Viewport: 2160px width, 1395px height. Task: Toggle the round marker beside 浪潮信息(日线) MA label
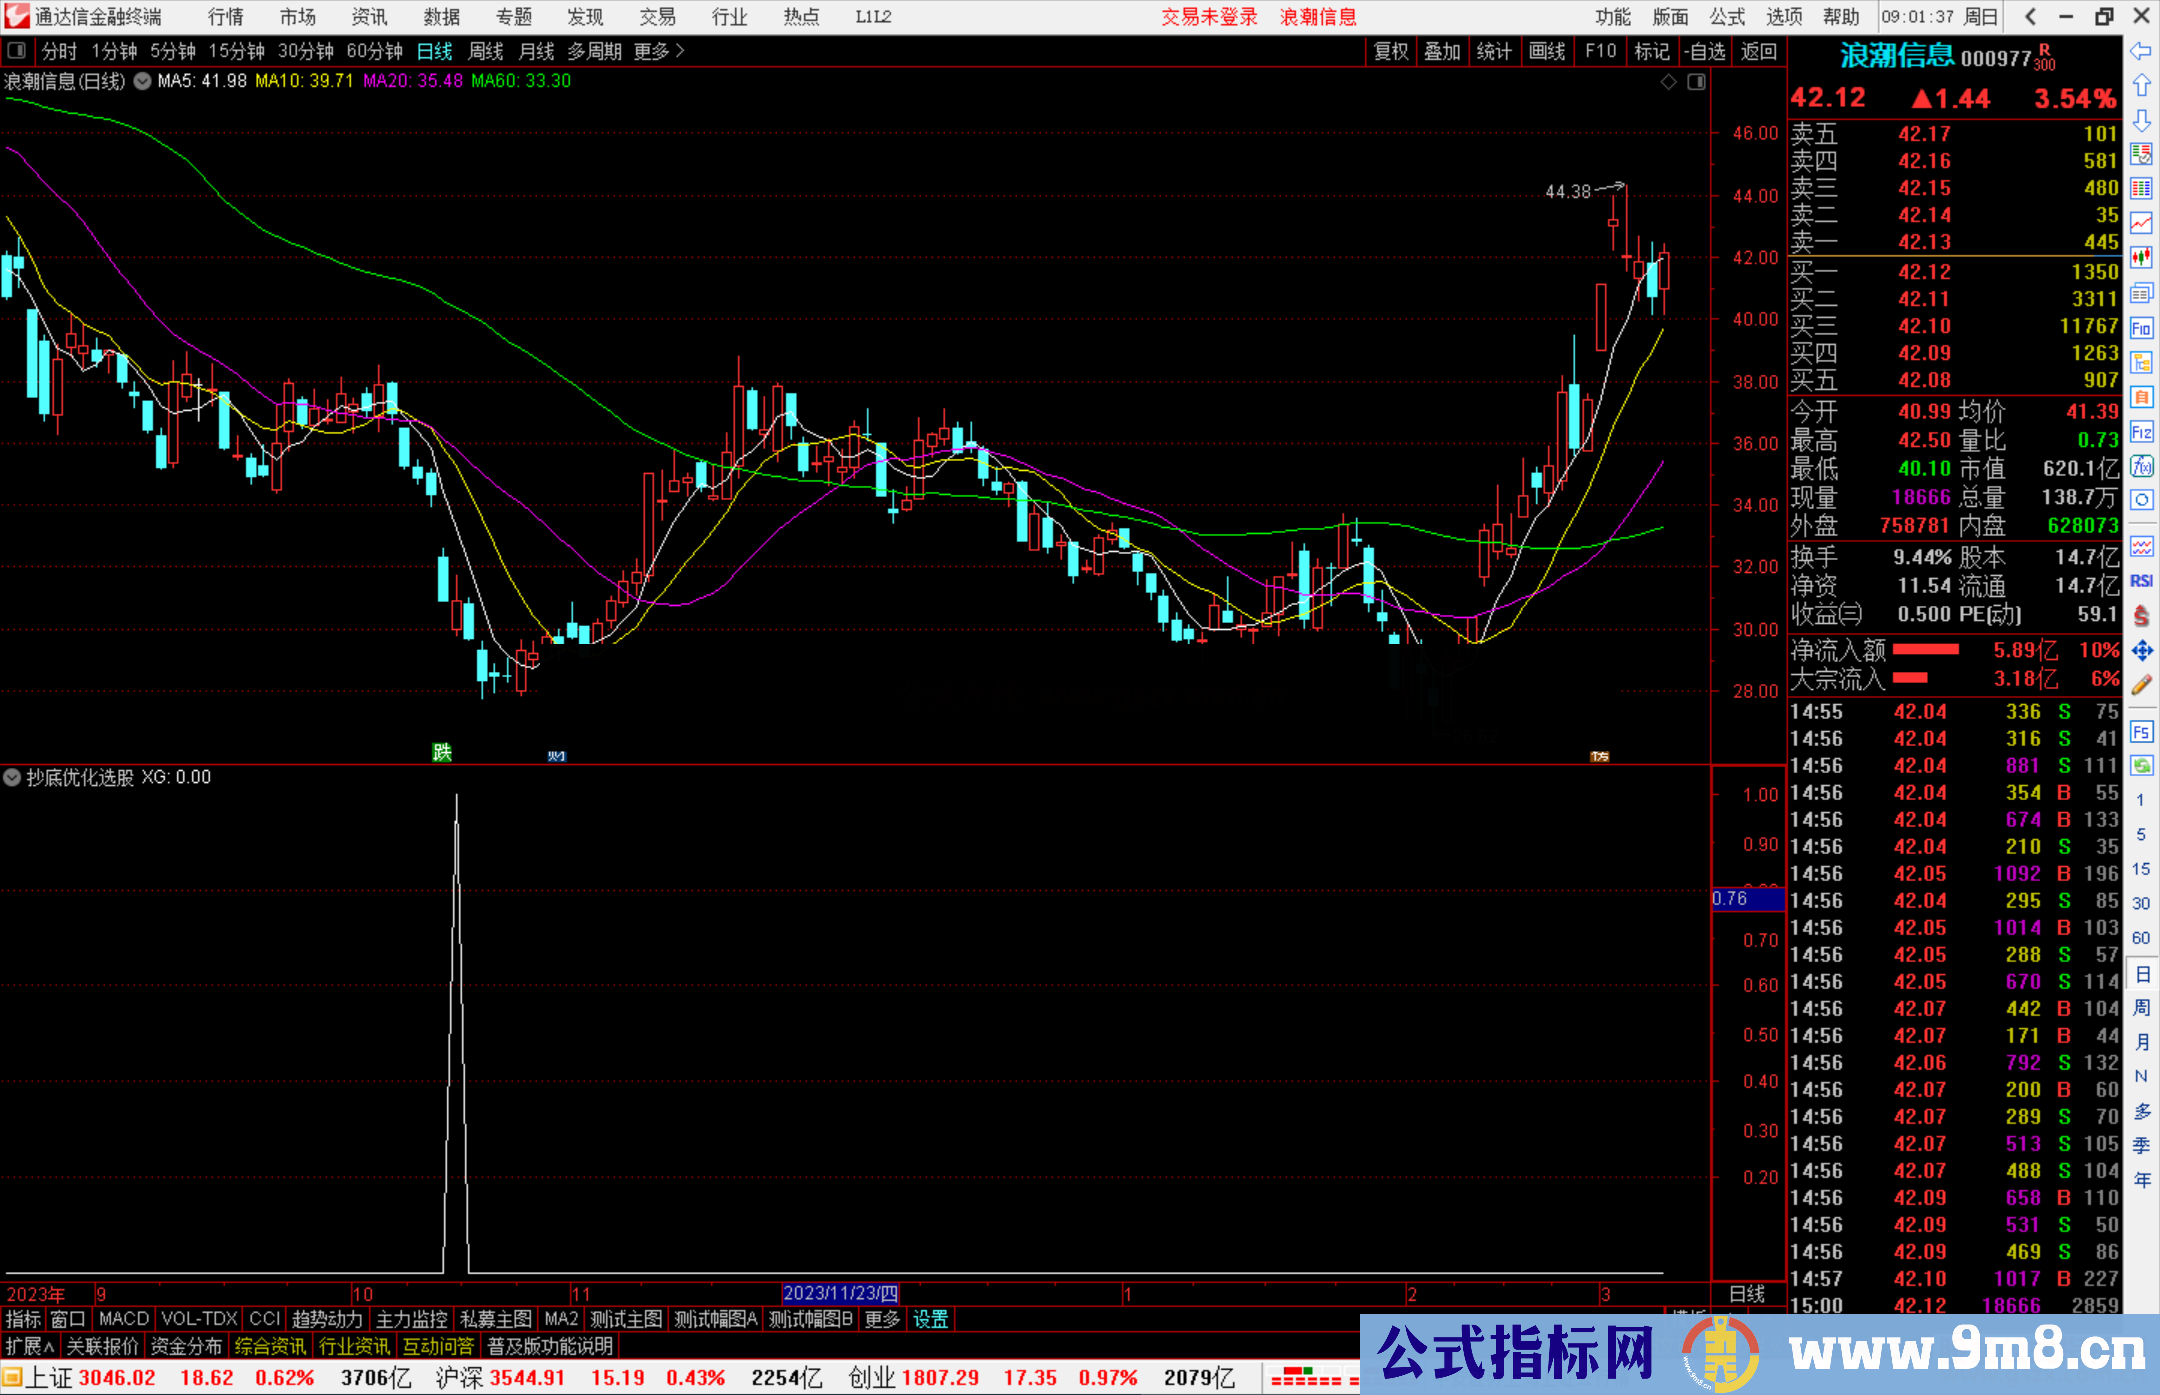142,81
